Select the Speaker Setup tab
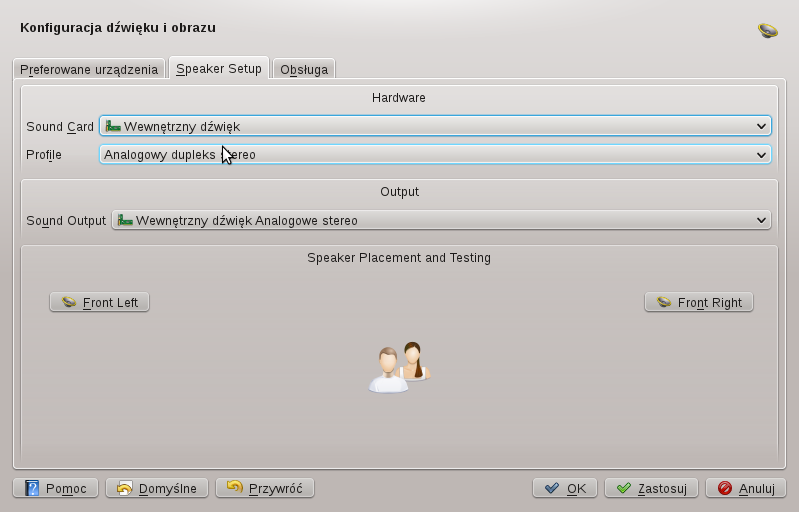 coord(218,68)
